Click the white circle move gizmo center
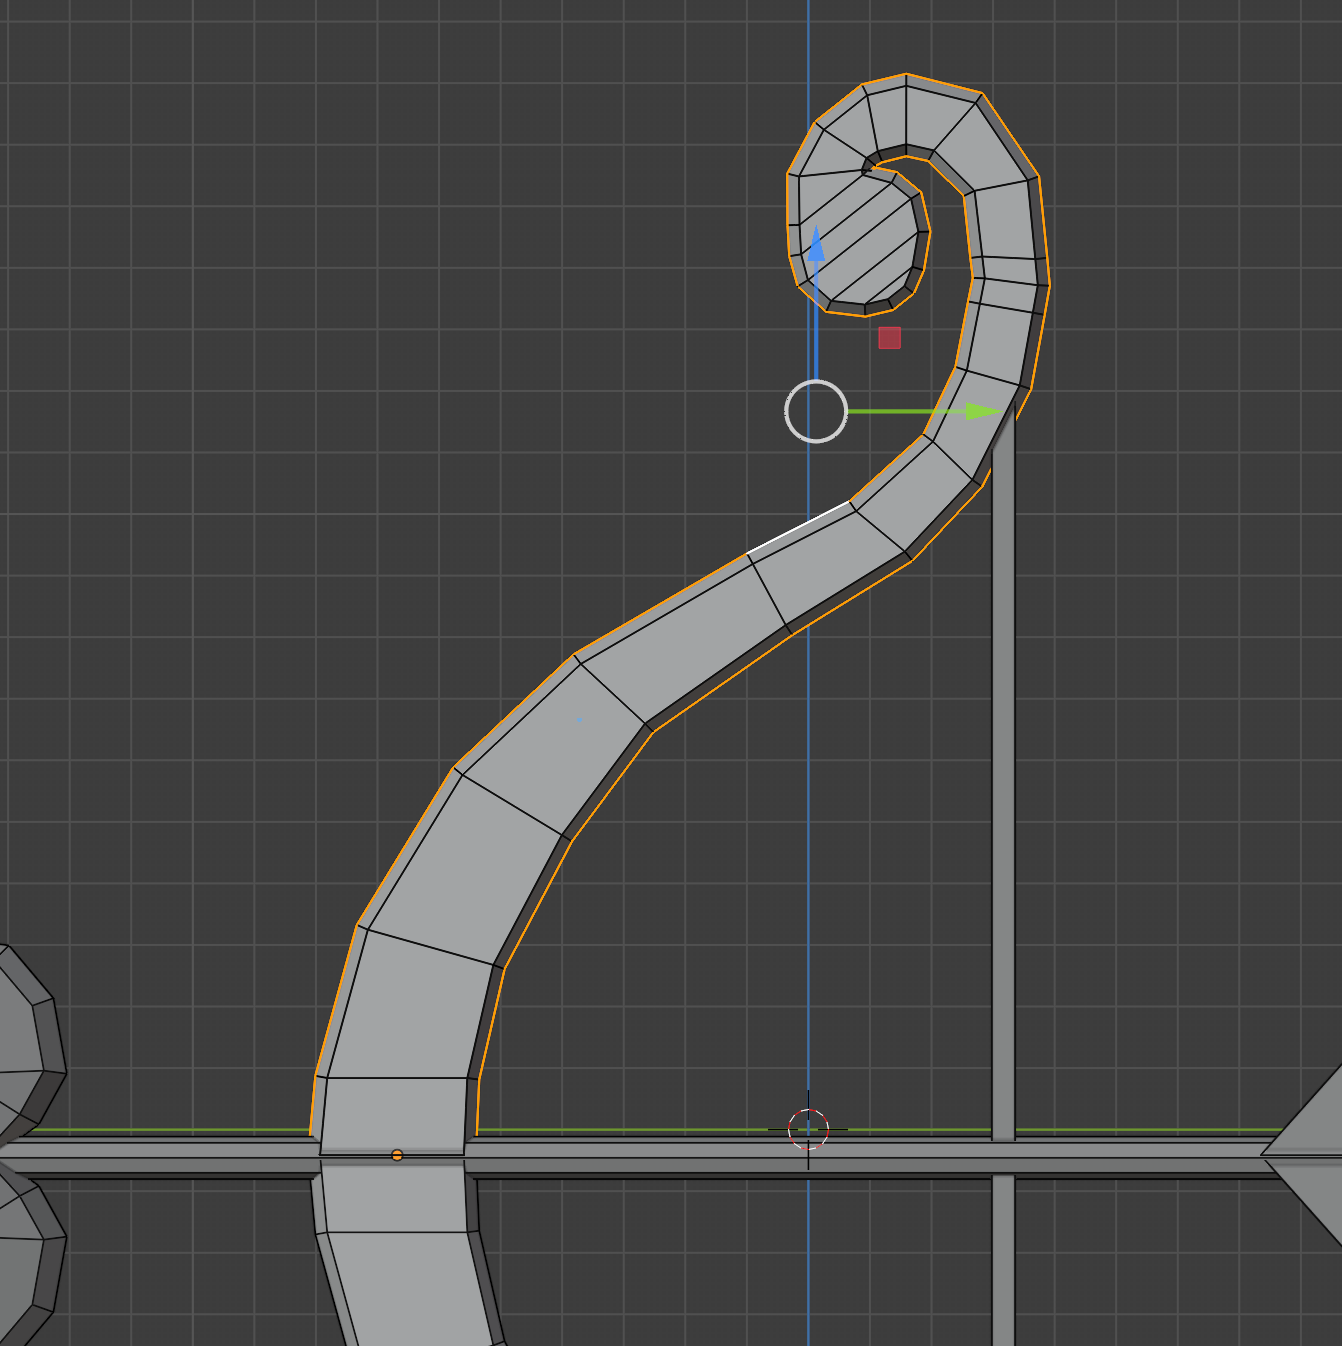The height and width of the screenshot is (1346, 1342). coord(816,411)
